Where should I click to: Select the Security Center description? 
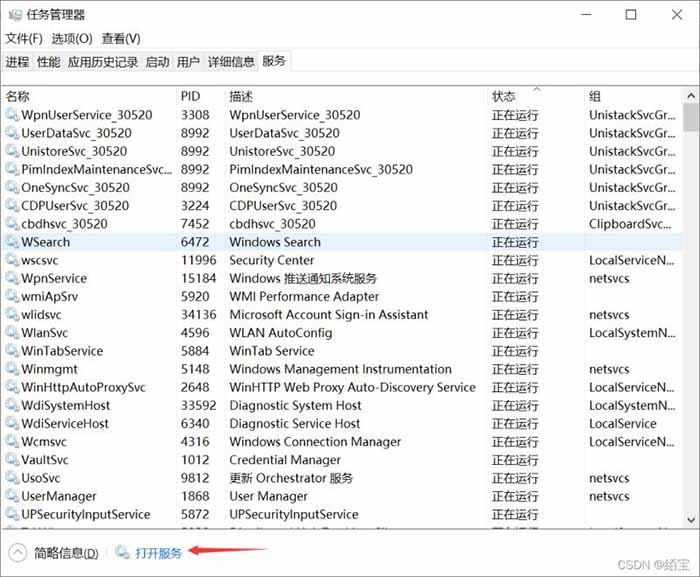271,260
